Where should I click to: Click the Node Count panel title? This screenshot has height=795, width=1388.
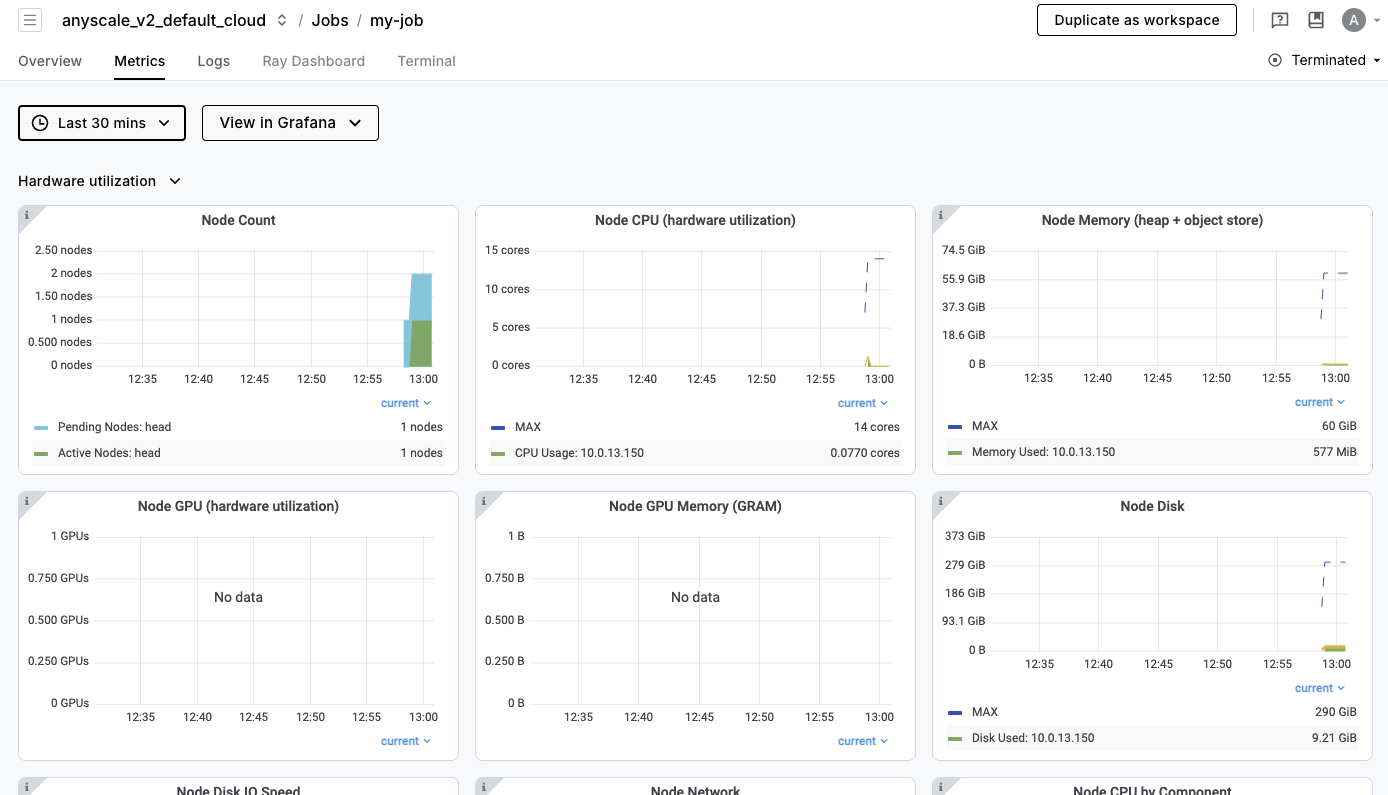tap(238, 220)
